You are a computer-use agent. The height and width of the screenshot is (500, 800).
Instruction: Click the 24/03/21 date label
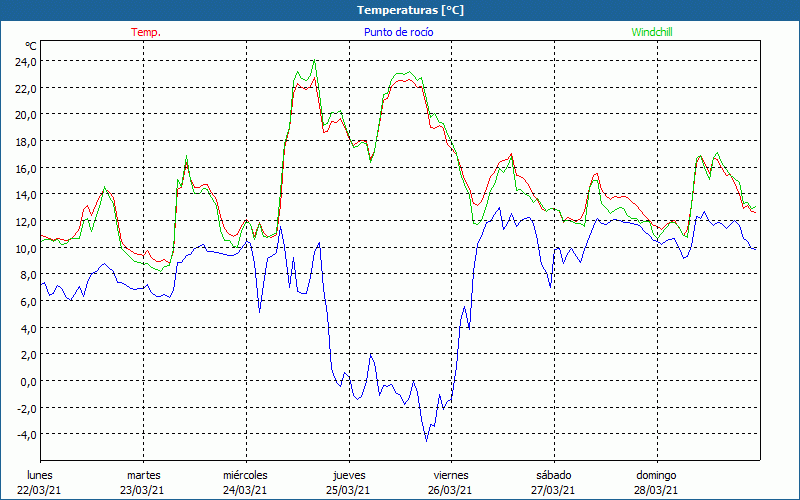[x=245, y=490]
